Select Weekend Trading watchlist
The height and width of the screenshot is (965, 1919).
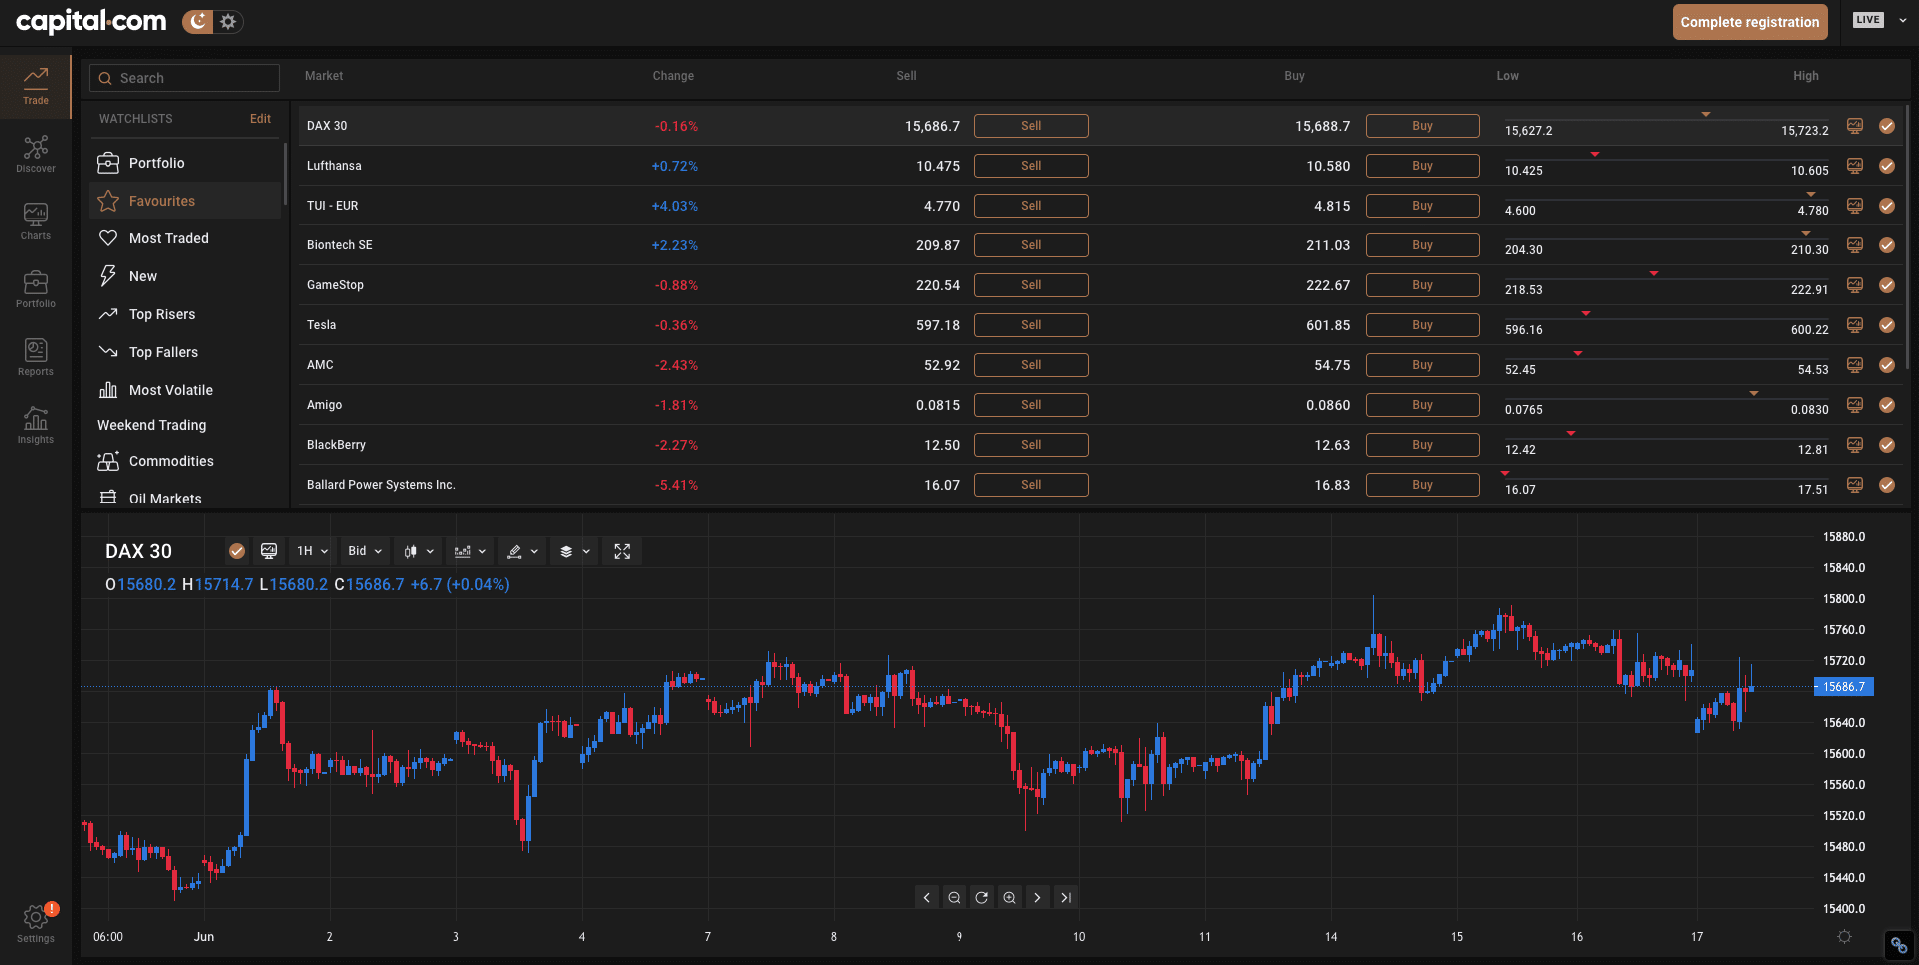coord(151,425)
